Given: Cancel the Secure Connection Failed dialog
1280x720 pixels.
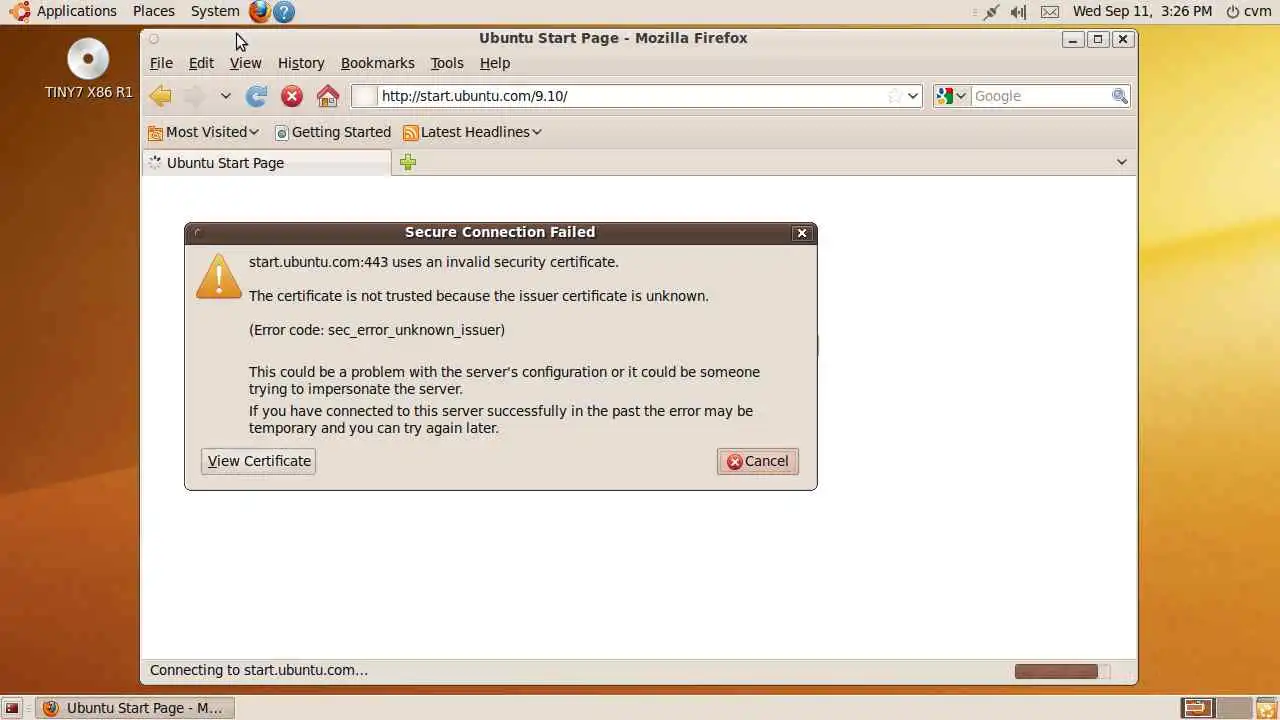Looking at the screenshot, I should 758,461.
